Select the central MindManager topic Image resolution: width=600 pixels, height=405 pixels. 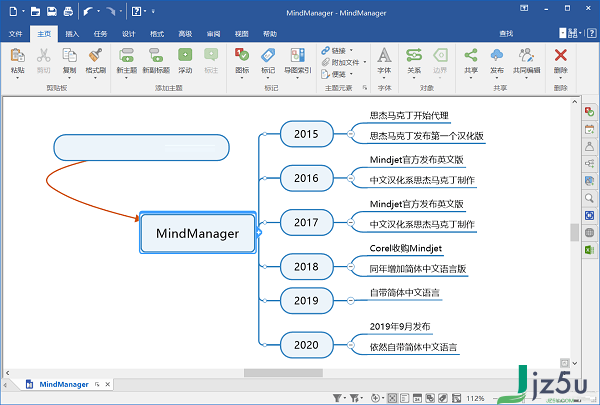(198, 233)
